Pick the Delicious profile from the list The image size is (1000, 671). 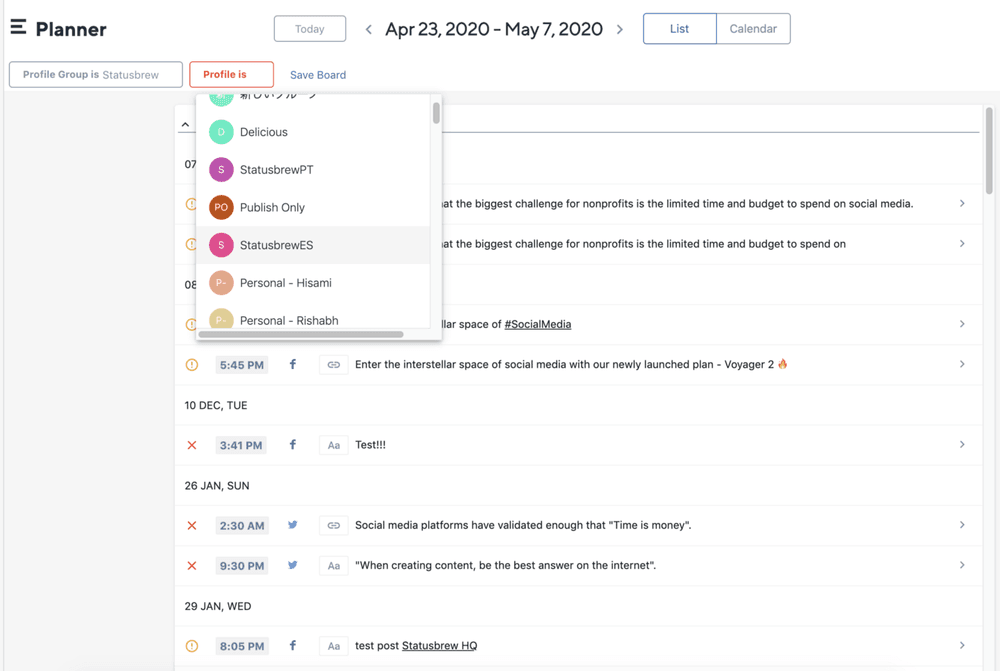coord(263,132)
